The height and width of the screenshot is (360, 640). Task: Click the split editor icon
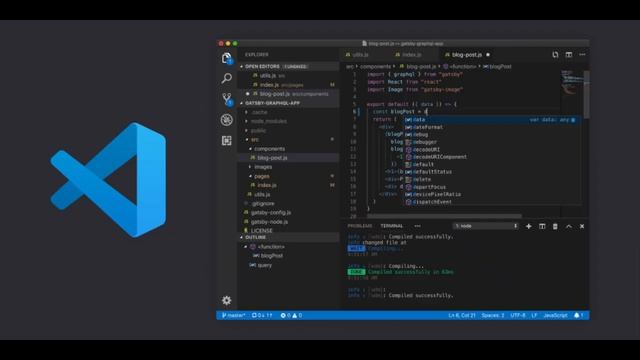pos(569,54)
